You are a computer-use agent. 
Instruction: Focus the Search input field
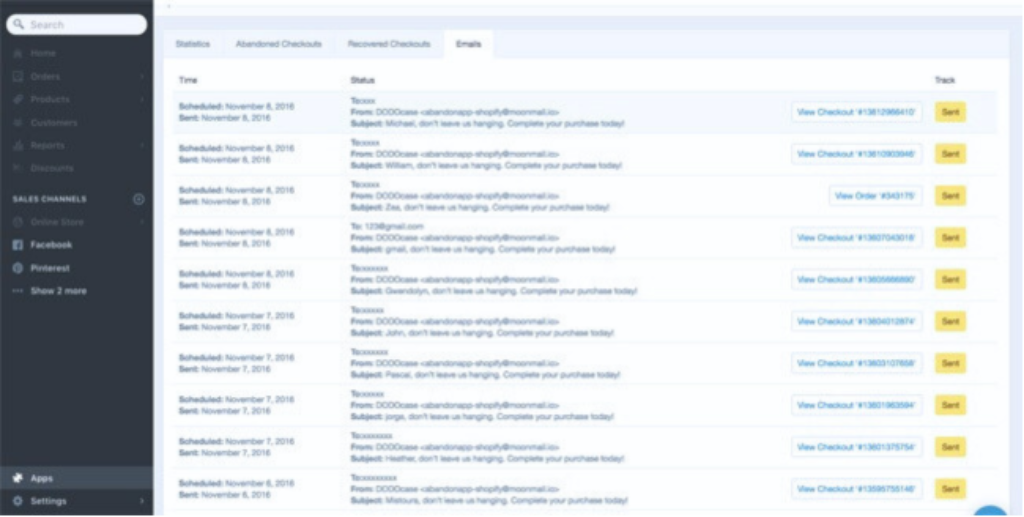(76, 25)
